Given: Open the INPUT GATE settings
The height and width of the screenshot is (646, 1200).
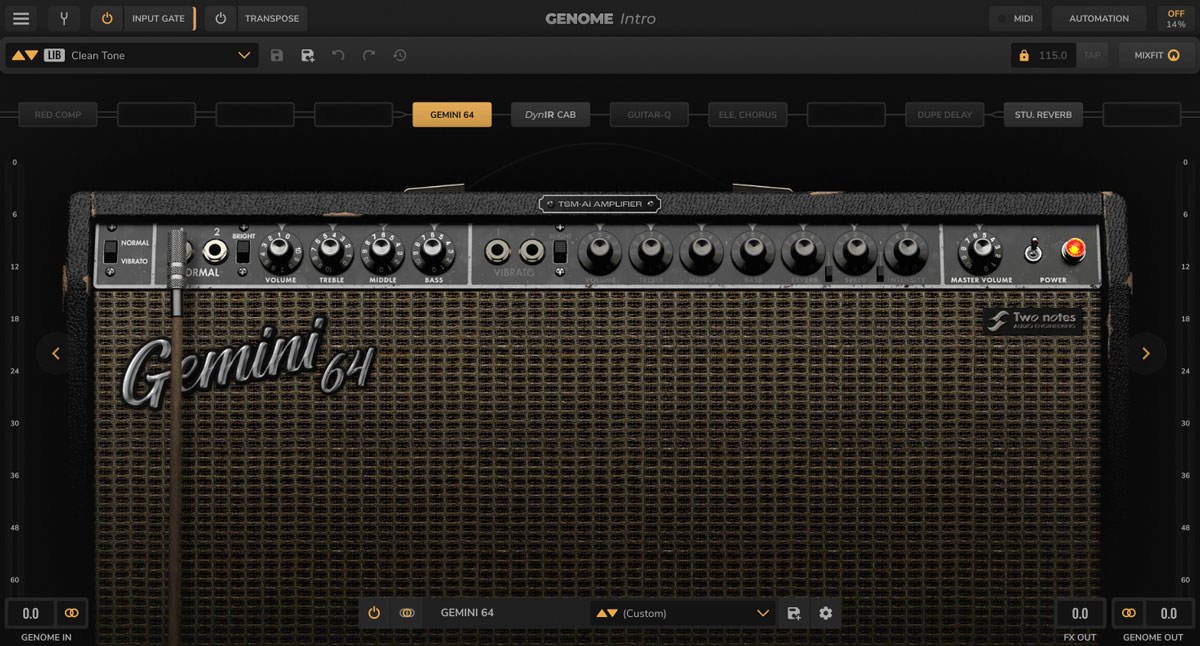Looking at the screenshot, I should [x=158, y=18].
